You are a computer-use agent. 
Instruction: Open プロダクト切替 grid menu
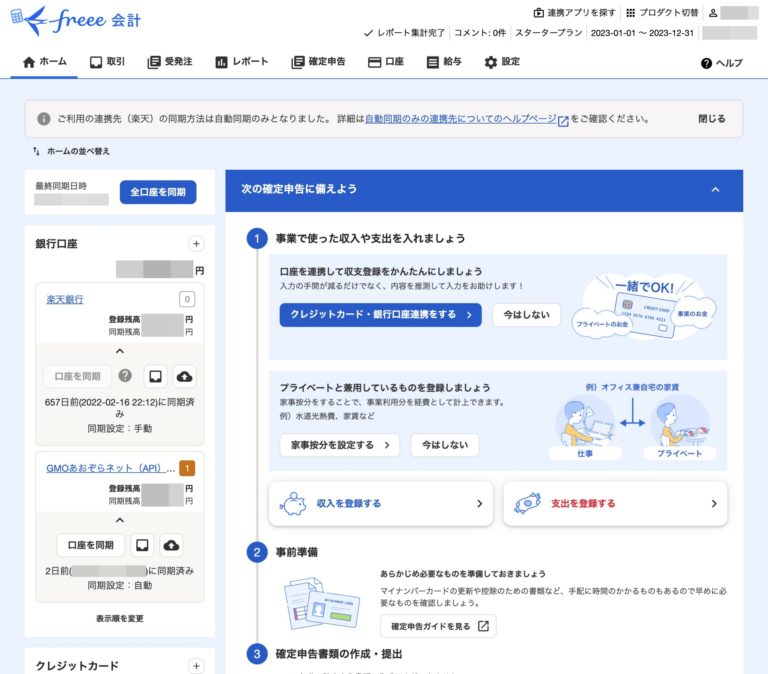point(661,12)
